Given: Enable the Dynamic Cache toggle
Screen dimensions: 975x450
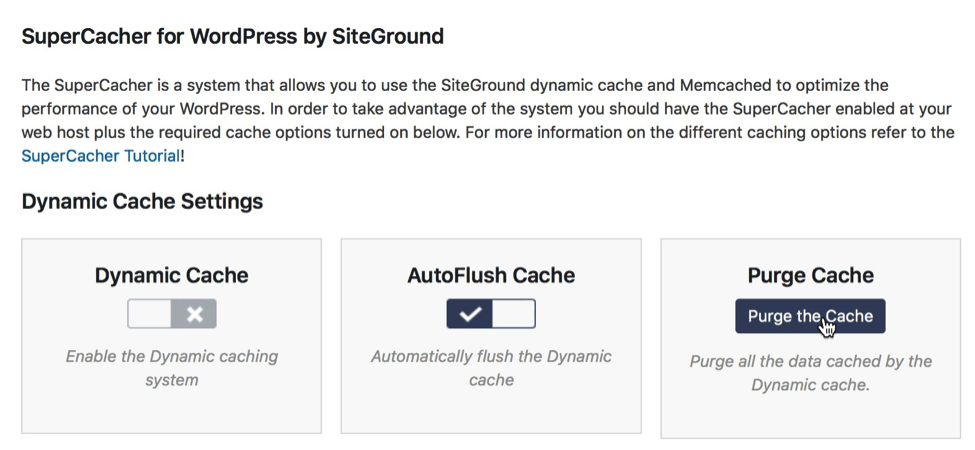Looking at the screenshot, I should click(172, 314).
